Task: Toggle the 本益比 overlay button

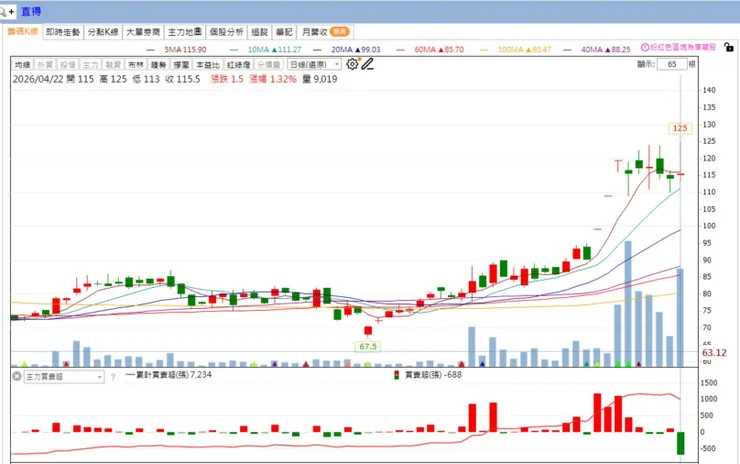Action: coord(208,65)
